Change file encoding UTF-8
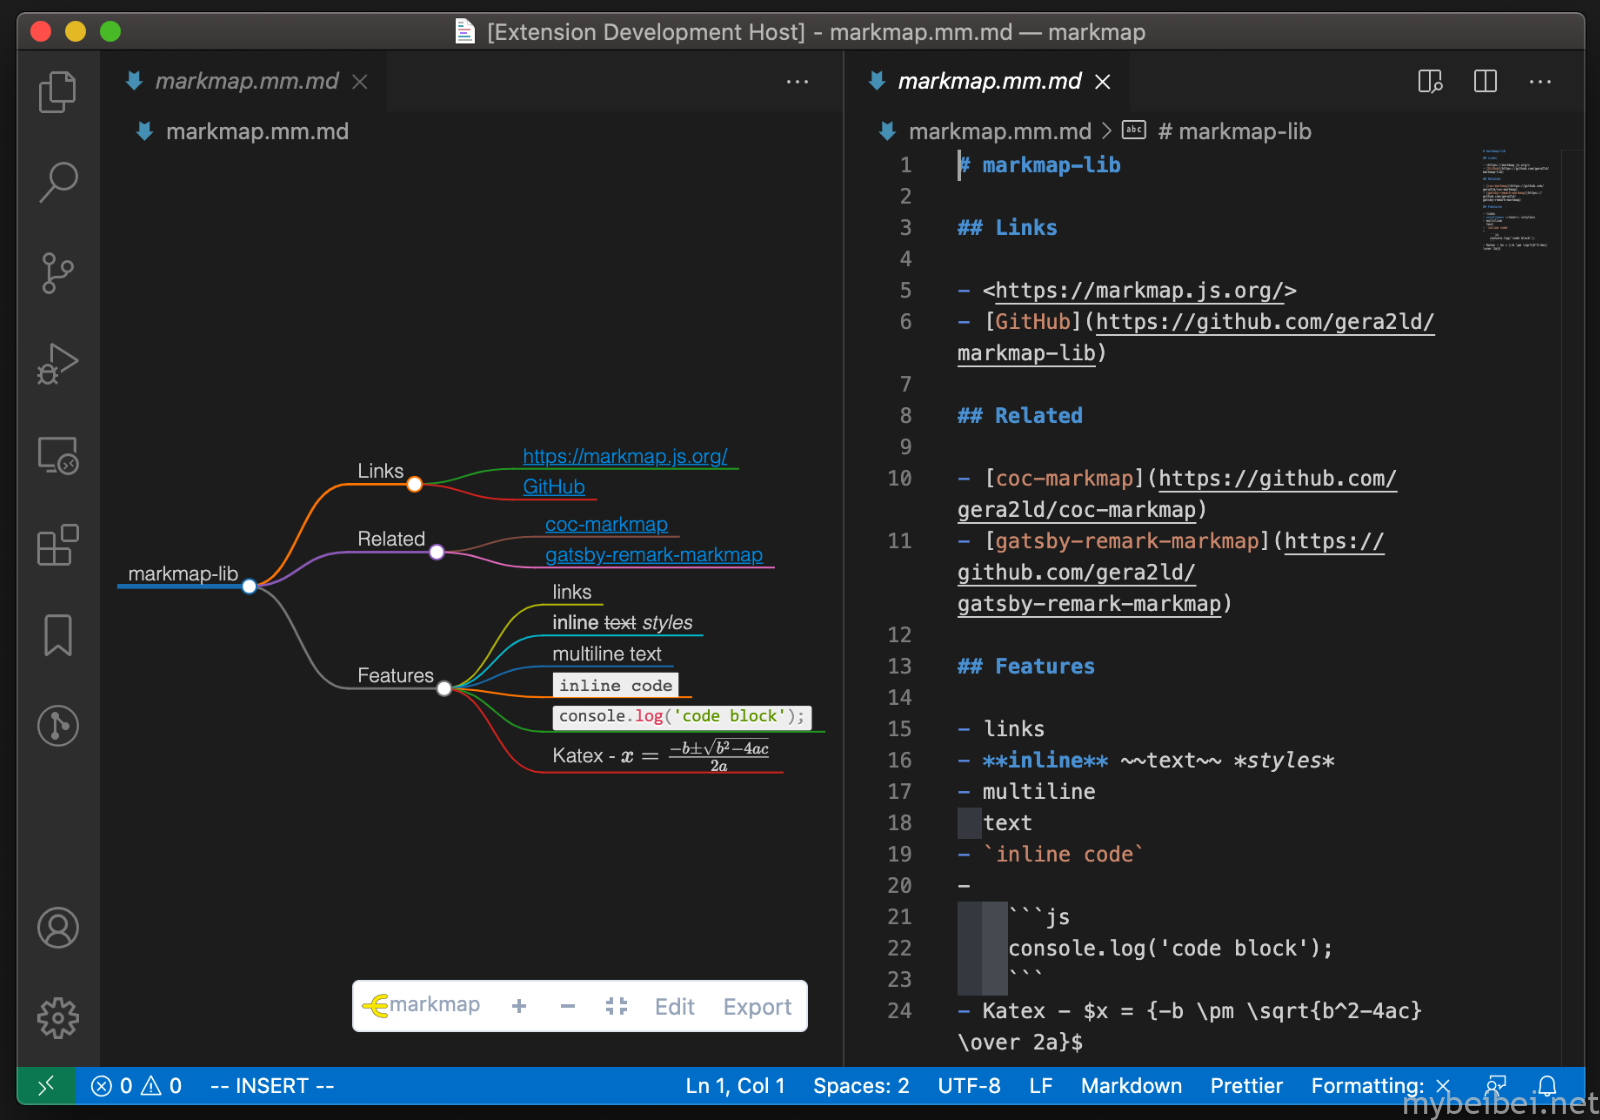The width and height of the screenshot is (1600, 1120). click(969, 1086)
